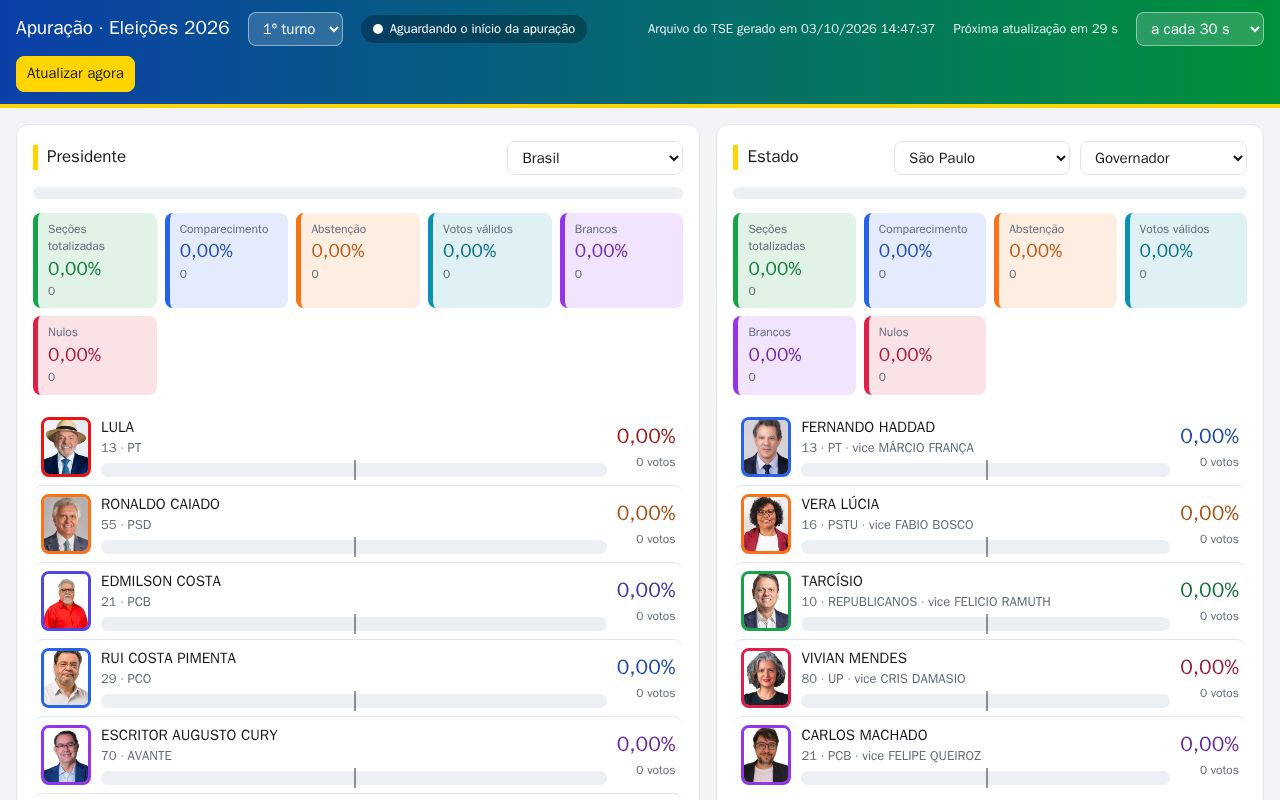Click the Brancos card in Estado panel
The height and width of the screenshot is (800, 1280).
coord(795,355)
